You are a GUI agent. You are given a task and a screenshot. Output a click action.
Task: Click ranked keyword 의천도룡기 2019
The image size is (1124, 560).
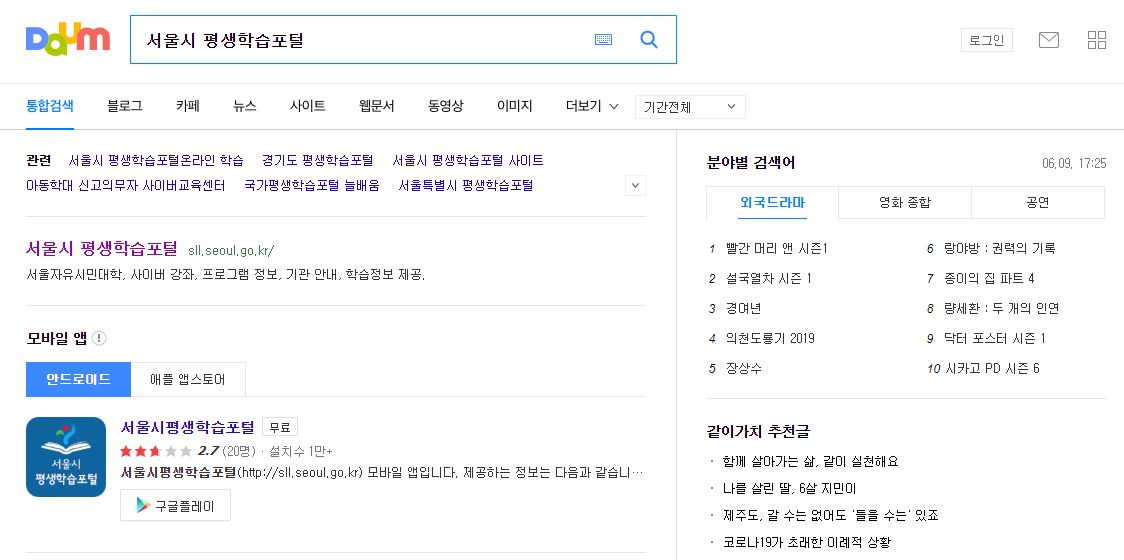click(770, 338)
